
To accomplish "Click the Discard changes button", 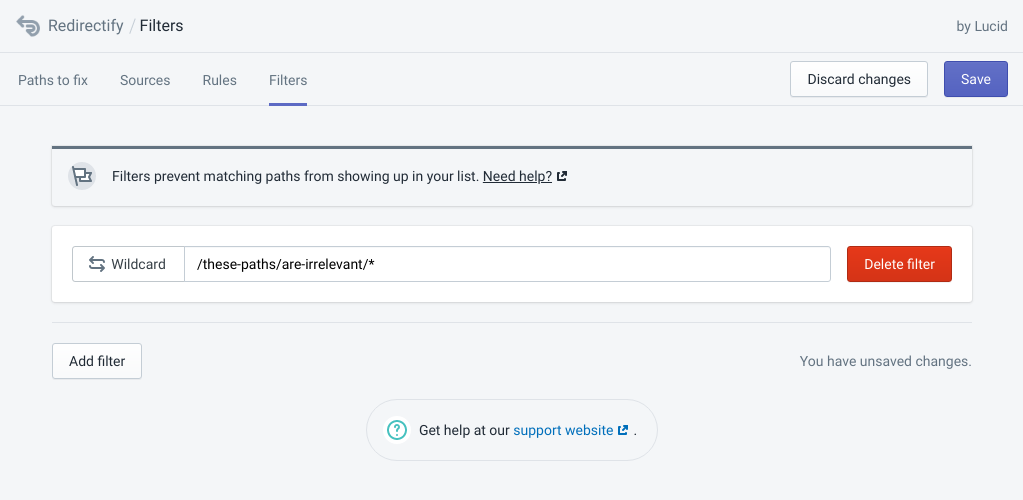I will click(859, 79).
